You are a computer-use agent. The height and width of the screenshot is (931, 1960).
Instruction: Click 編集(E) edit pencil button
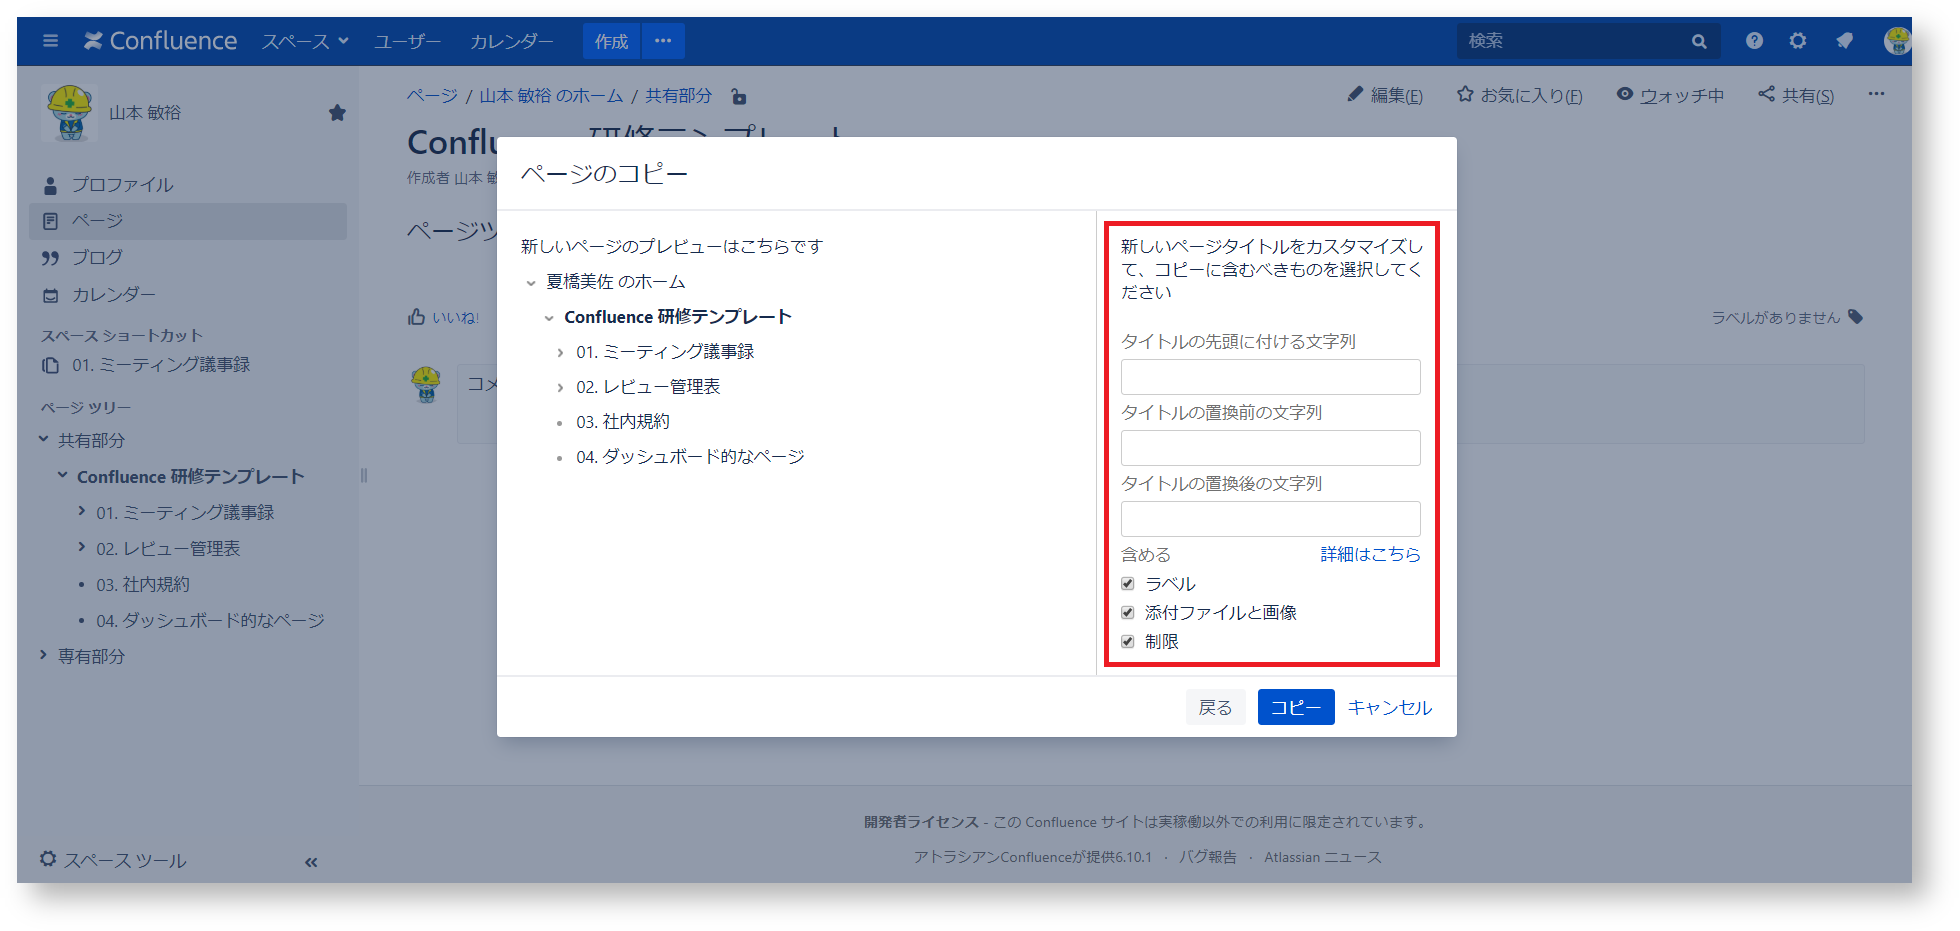tap(1385, 95)
